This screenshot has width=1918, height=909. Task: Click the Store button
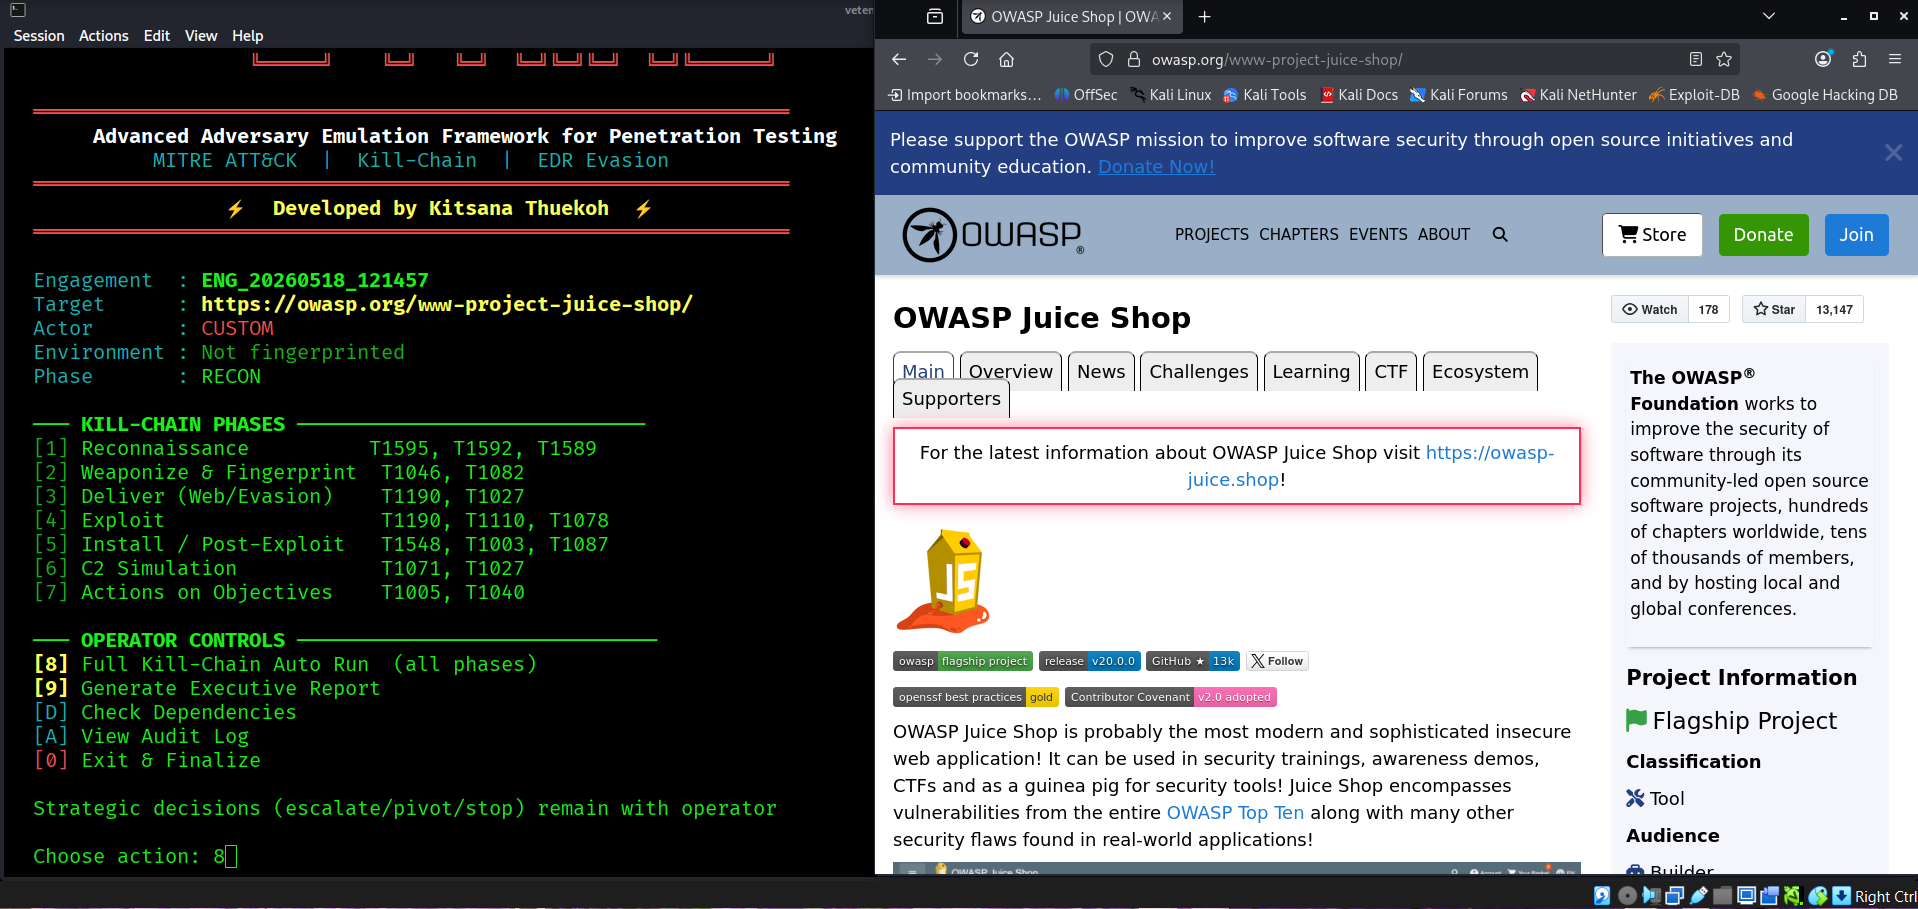[x=1652, y=235]
